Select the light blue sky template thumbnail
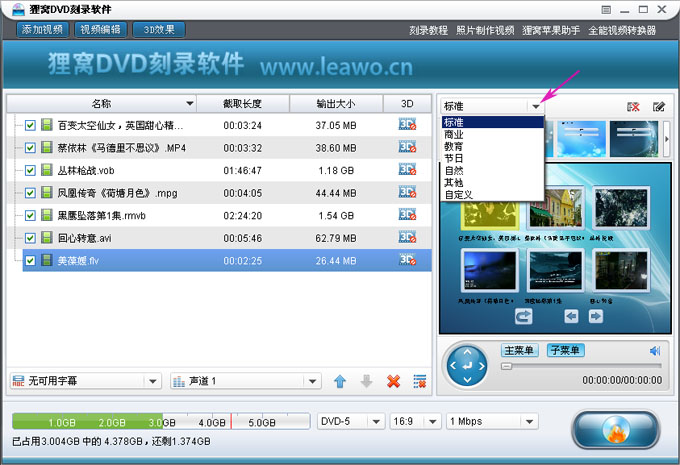Screen dimensions: 680x465 (x=581, y=138)
